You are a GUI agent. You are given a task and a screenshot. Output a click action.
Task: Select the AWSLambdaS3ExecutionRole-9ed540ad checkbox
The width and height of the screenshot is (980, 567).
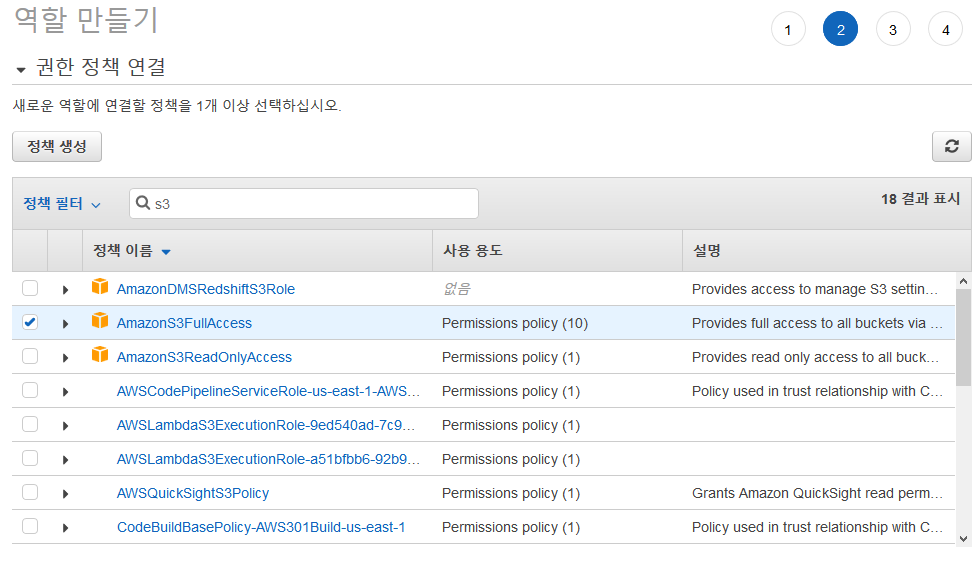[x=30, y=424]
